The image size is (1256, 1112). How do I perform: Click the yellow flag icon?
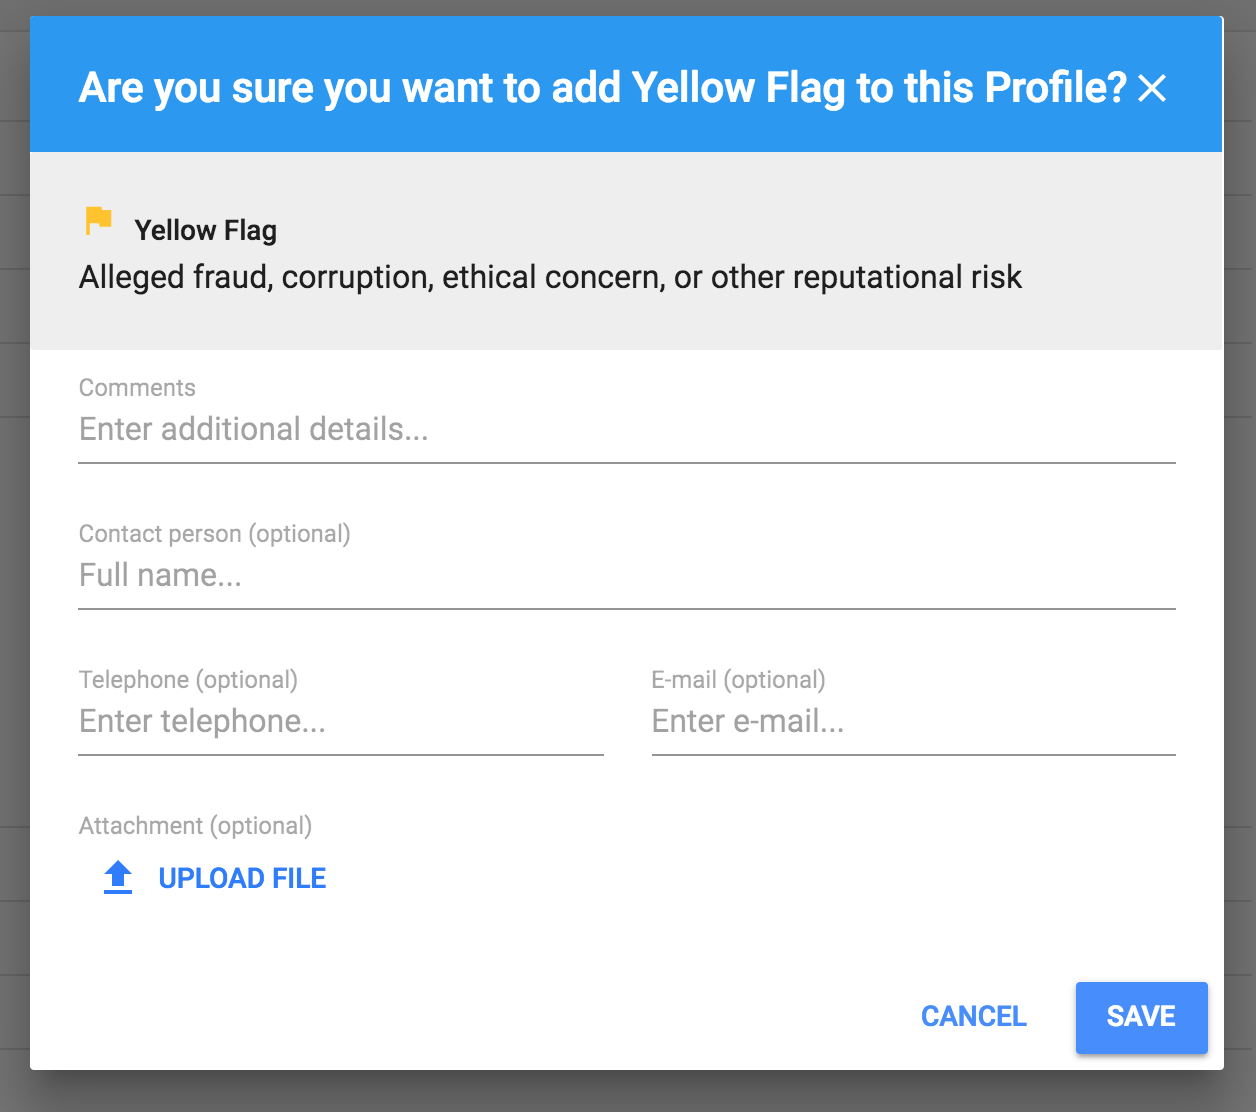pyautogui.click(x=98, y=220)
